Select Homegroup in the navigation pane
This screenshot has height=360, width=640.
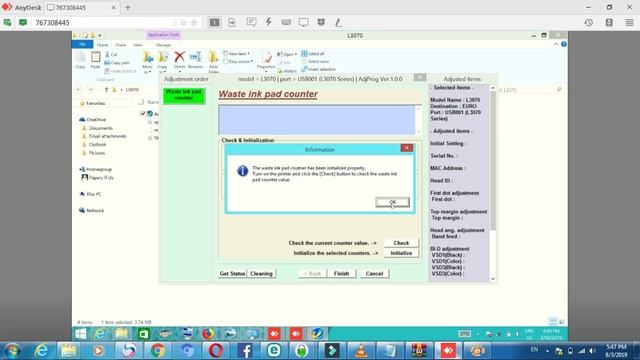96,169
